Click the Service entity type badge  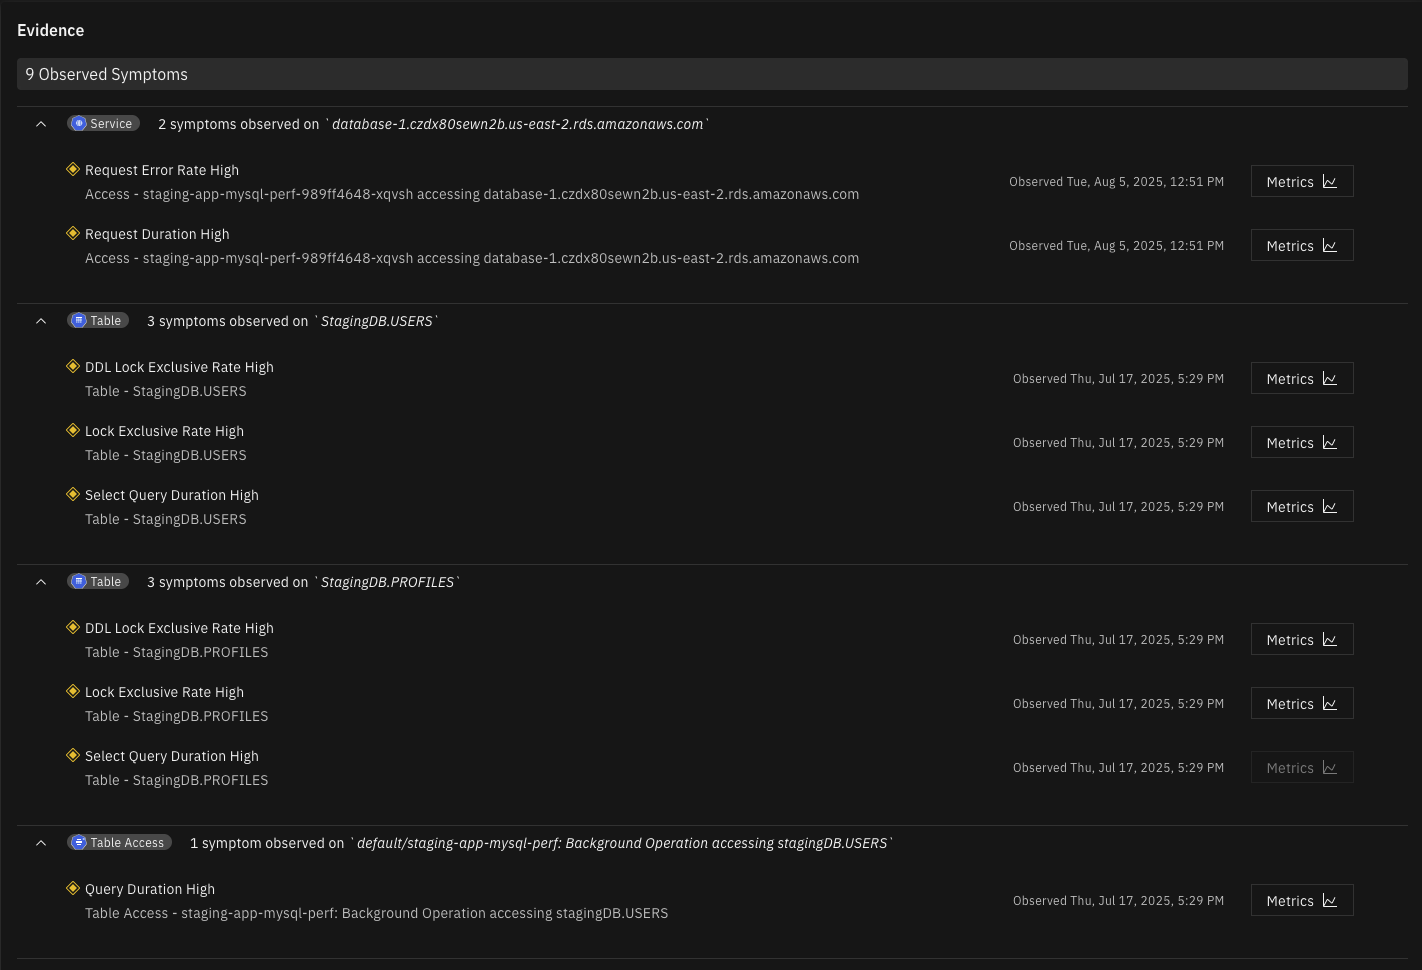click(103, 124)
